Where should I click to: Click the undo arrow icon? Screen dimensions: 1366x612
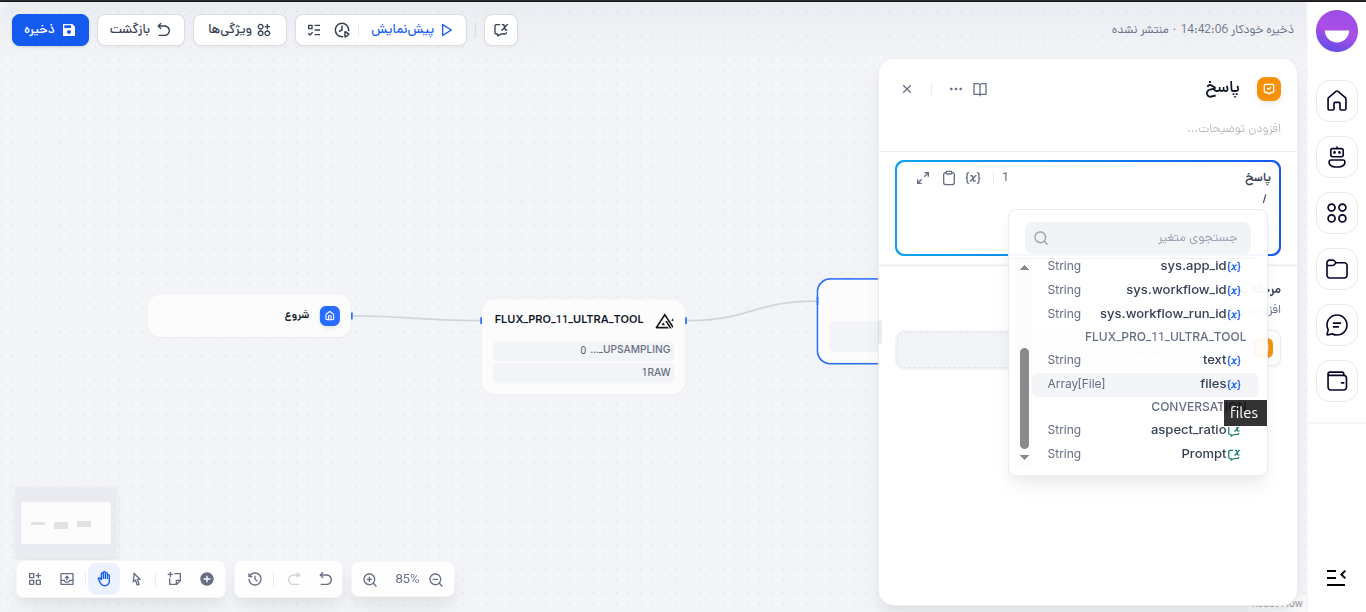pos(325,579)
